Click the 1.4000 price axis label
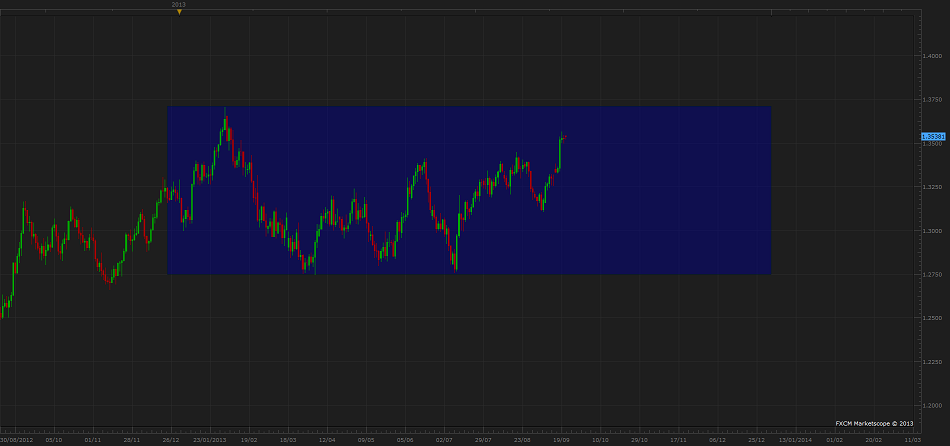This screenshot has height=446, width=950. point(932,56)
